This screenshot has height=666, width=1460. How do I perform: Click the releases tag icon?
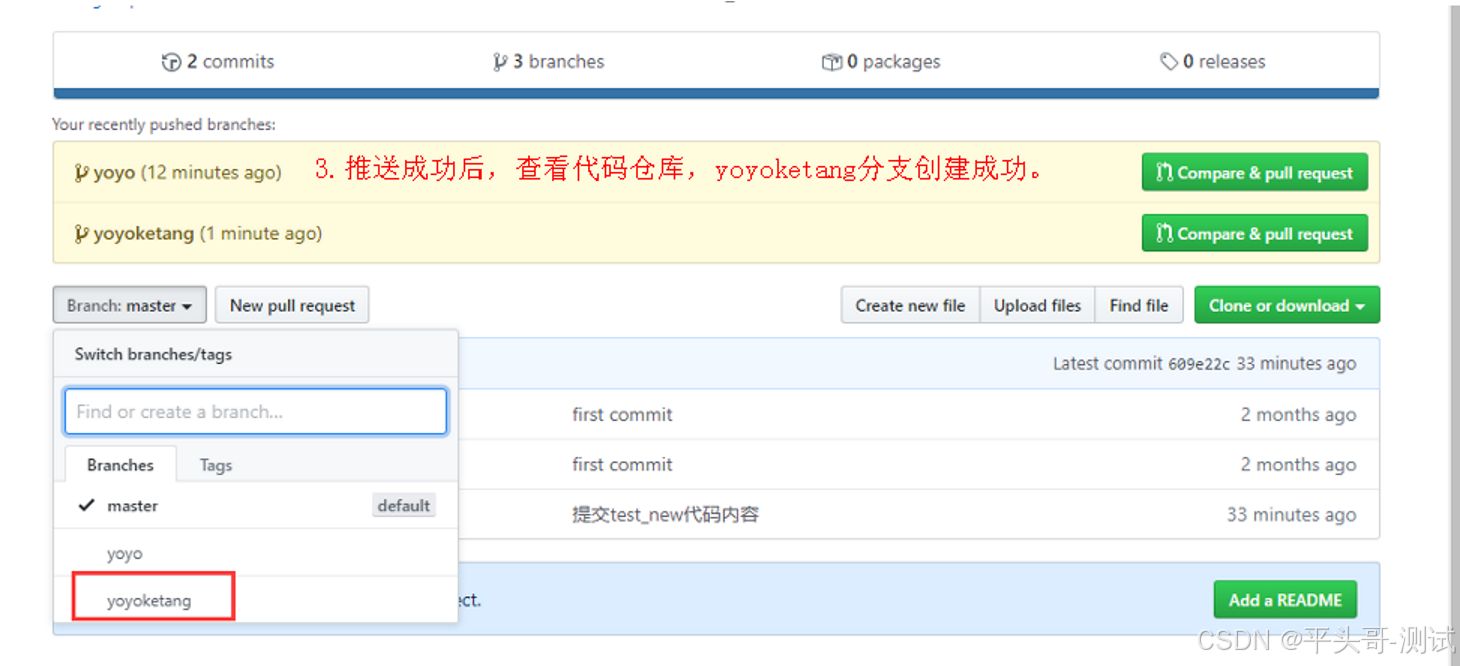[x=1169, y=62]
